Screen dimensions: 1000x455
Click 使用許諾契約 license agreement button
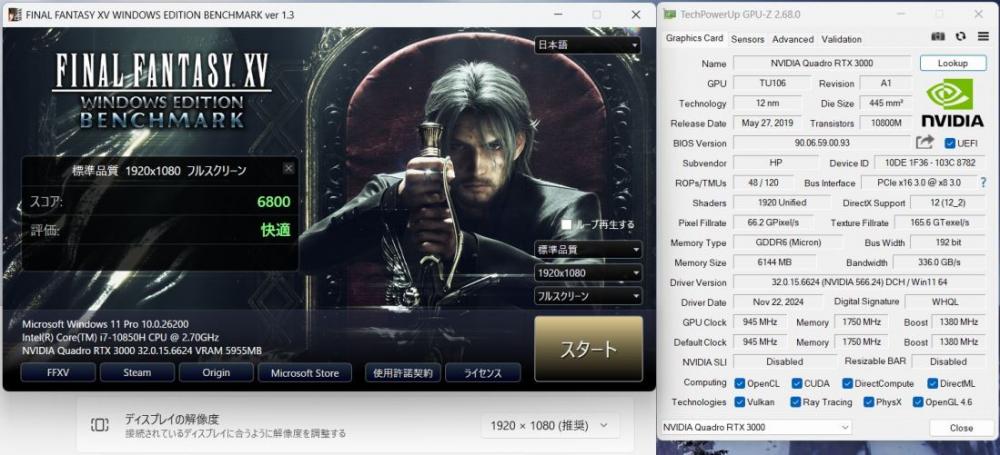coord(402,373)
